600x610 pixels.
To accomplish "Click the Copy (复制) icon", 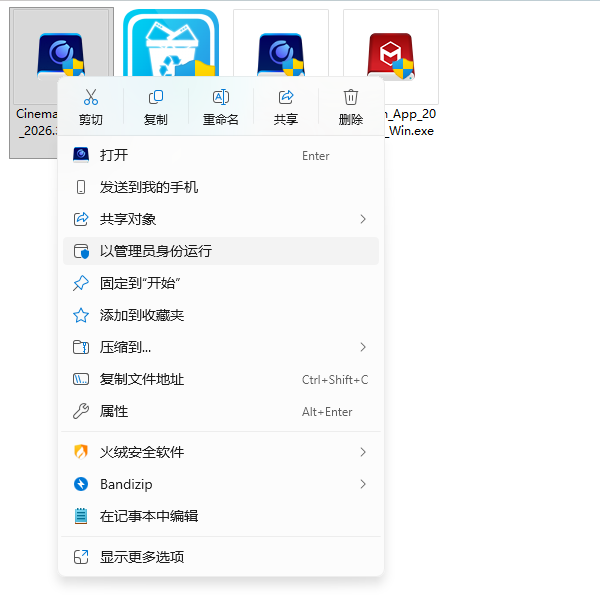I will coord(156,97).
